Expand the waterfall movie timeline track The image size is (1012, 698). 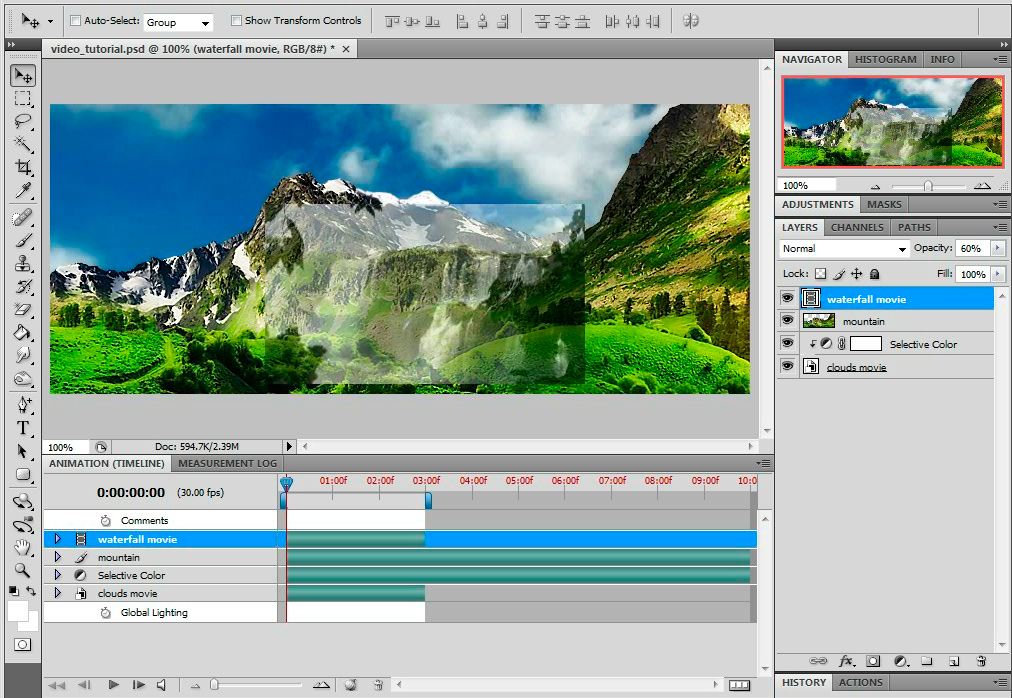(x=57, y=539)
